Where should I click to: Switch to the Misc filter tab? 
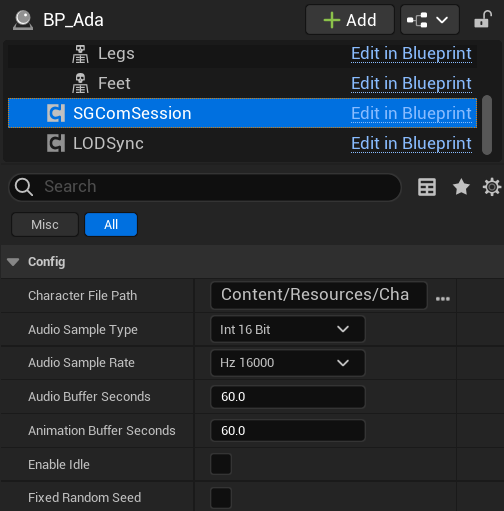click(45, 224)
